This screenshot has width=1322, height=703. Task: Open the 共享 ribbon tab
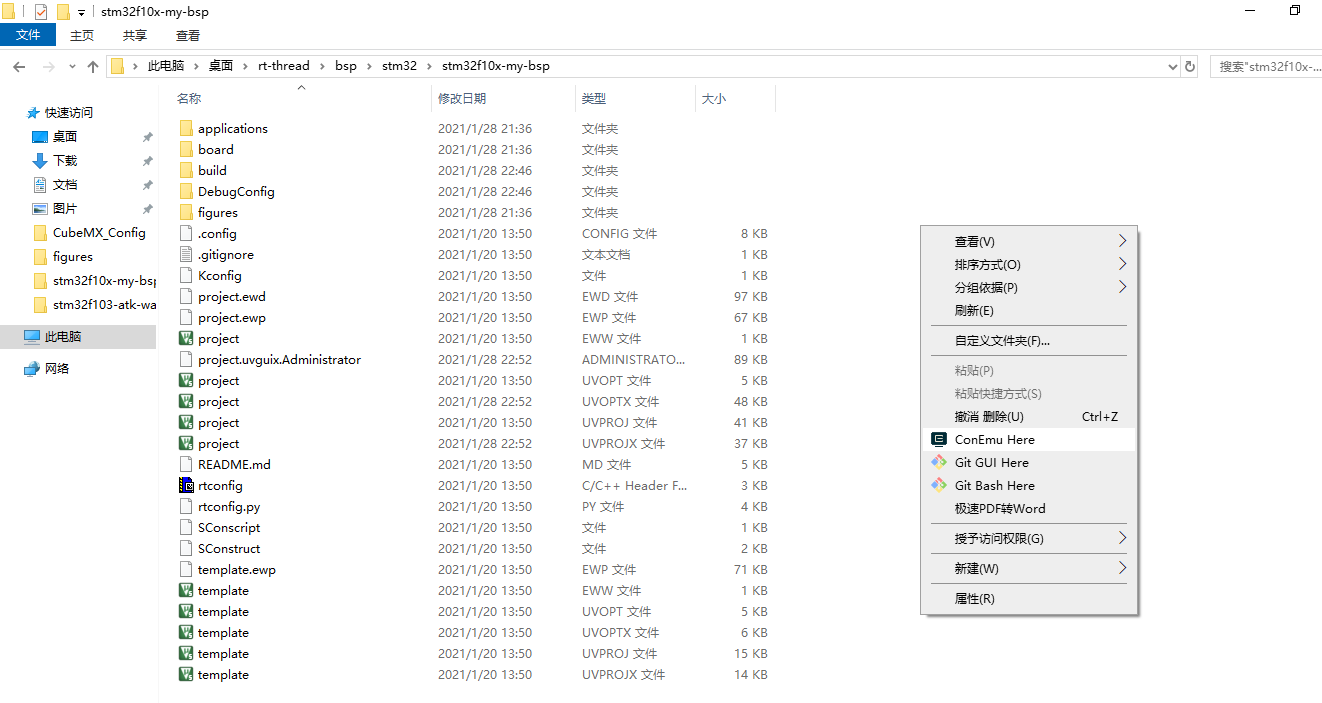tap(135, 35)
